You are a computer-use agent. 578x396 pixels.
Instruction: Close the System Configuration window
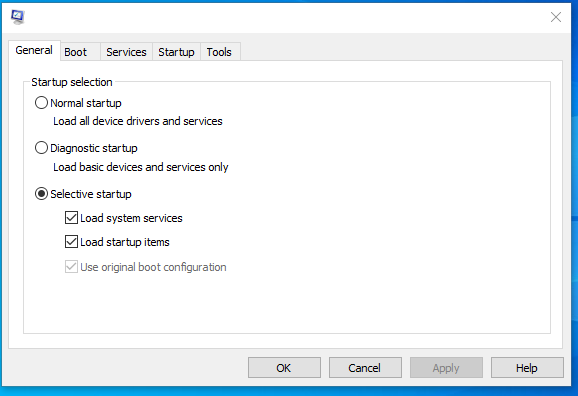coord(556,17)
